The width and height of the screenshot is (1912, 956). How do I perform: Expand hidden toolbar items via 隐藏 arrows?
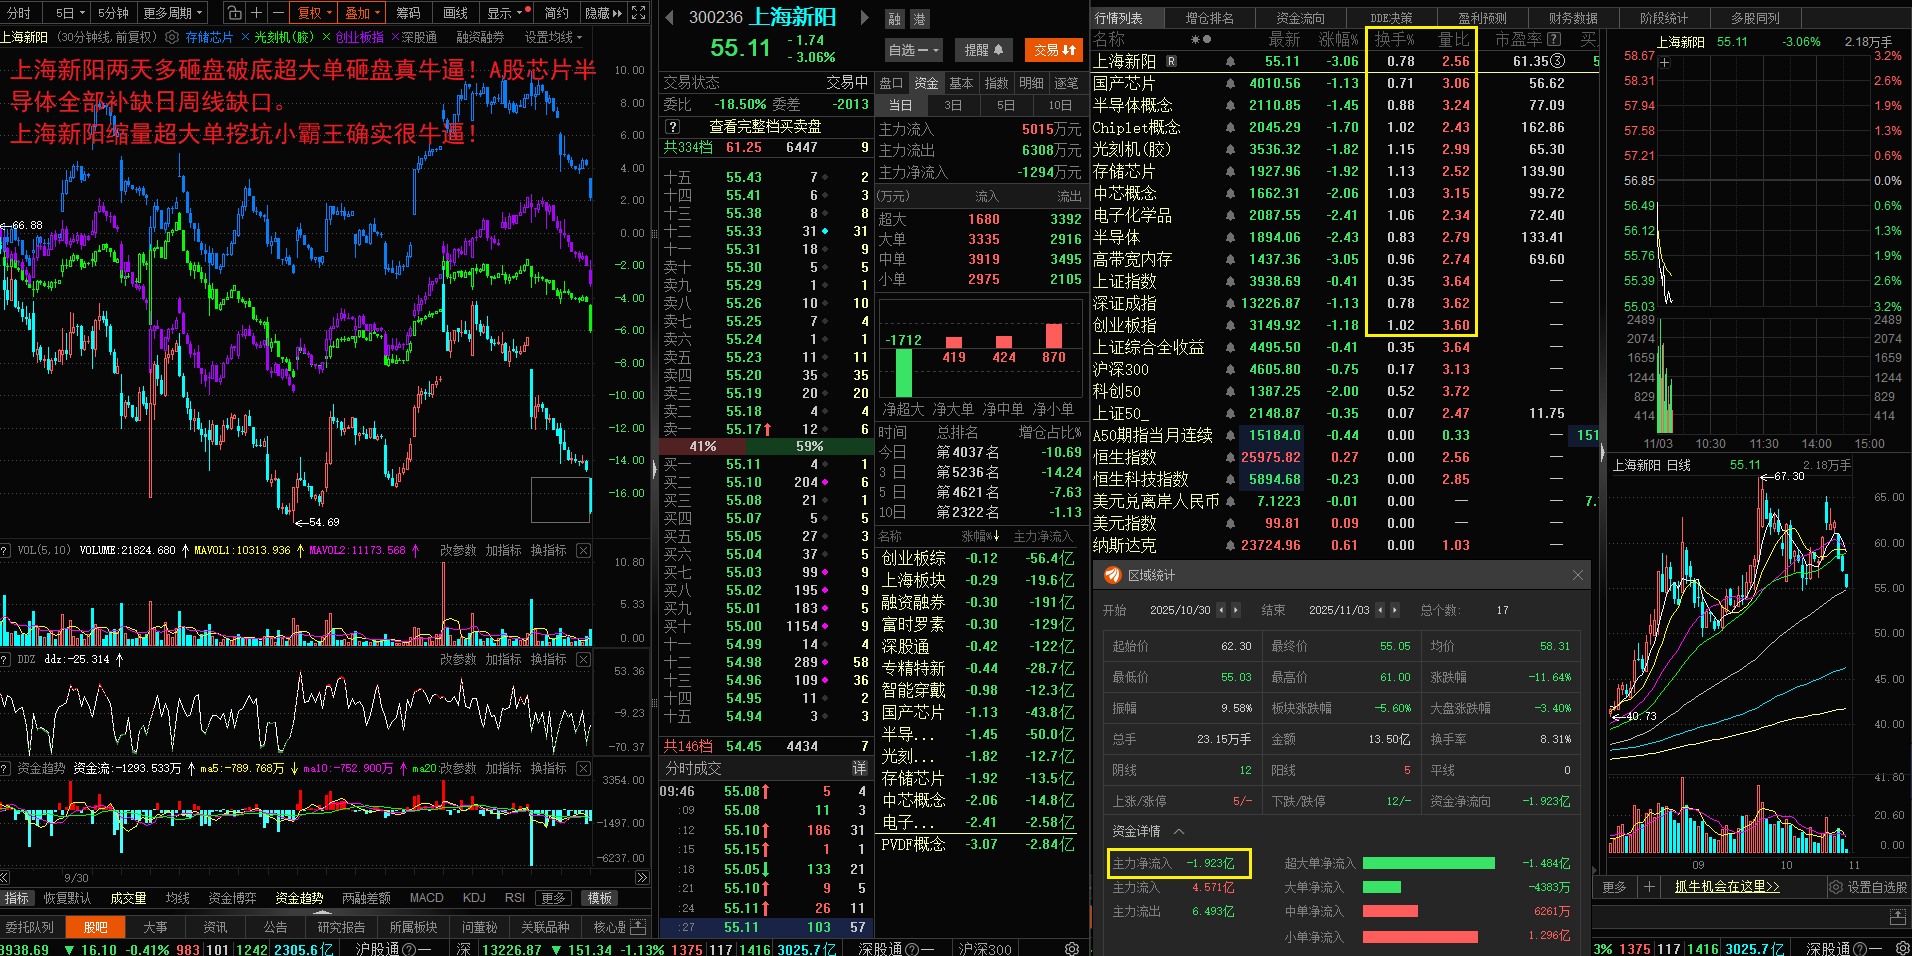pos(604,13)
